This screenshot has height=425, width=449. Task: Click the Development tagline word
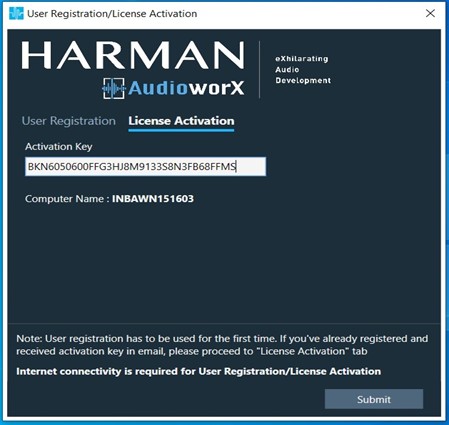point(303,80)
